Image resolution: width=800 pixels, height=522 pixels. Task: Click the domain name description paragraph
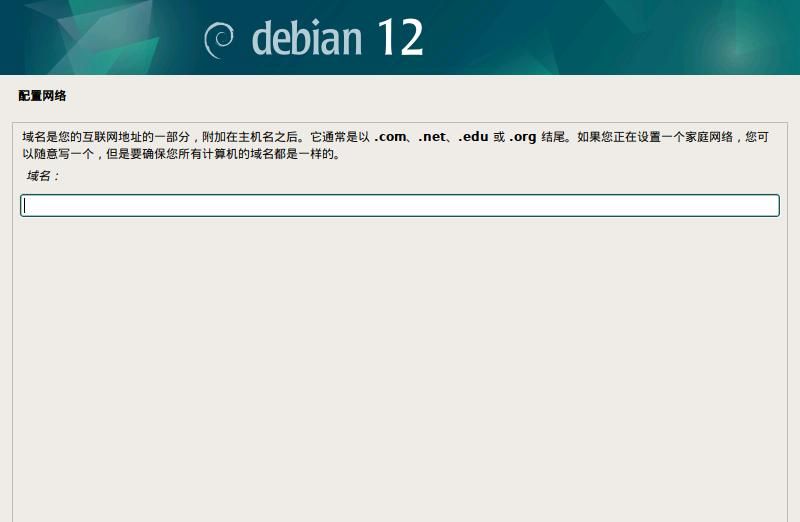pos(395,145)
